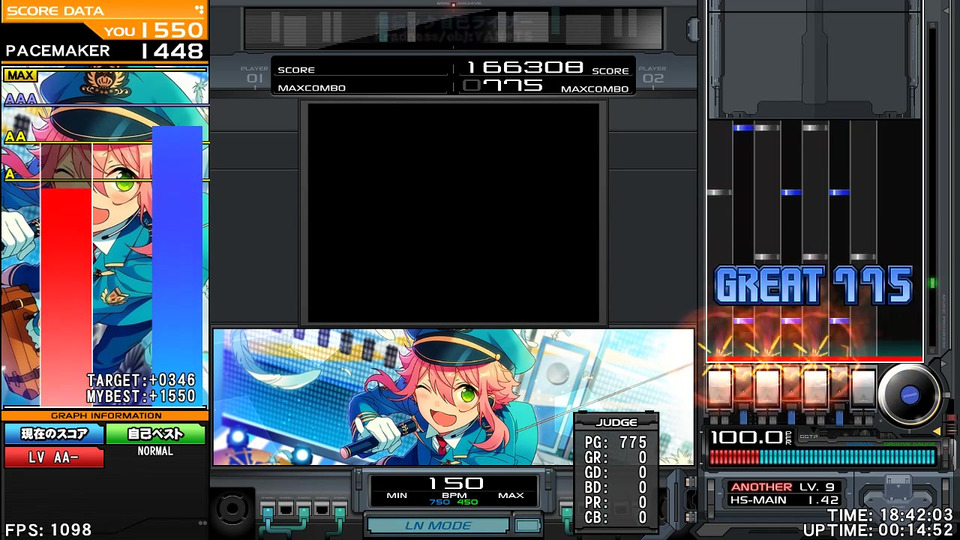Click the FPS: 1098 counter
Viewport: 960px width, 540px height.
tap(48, 530)
